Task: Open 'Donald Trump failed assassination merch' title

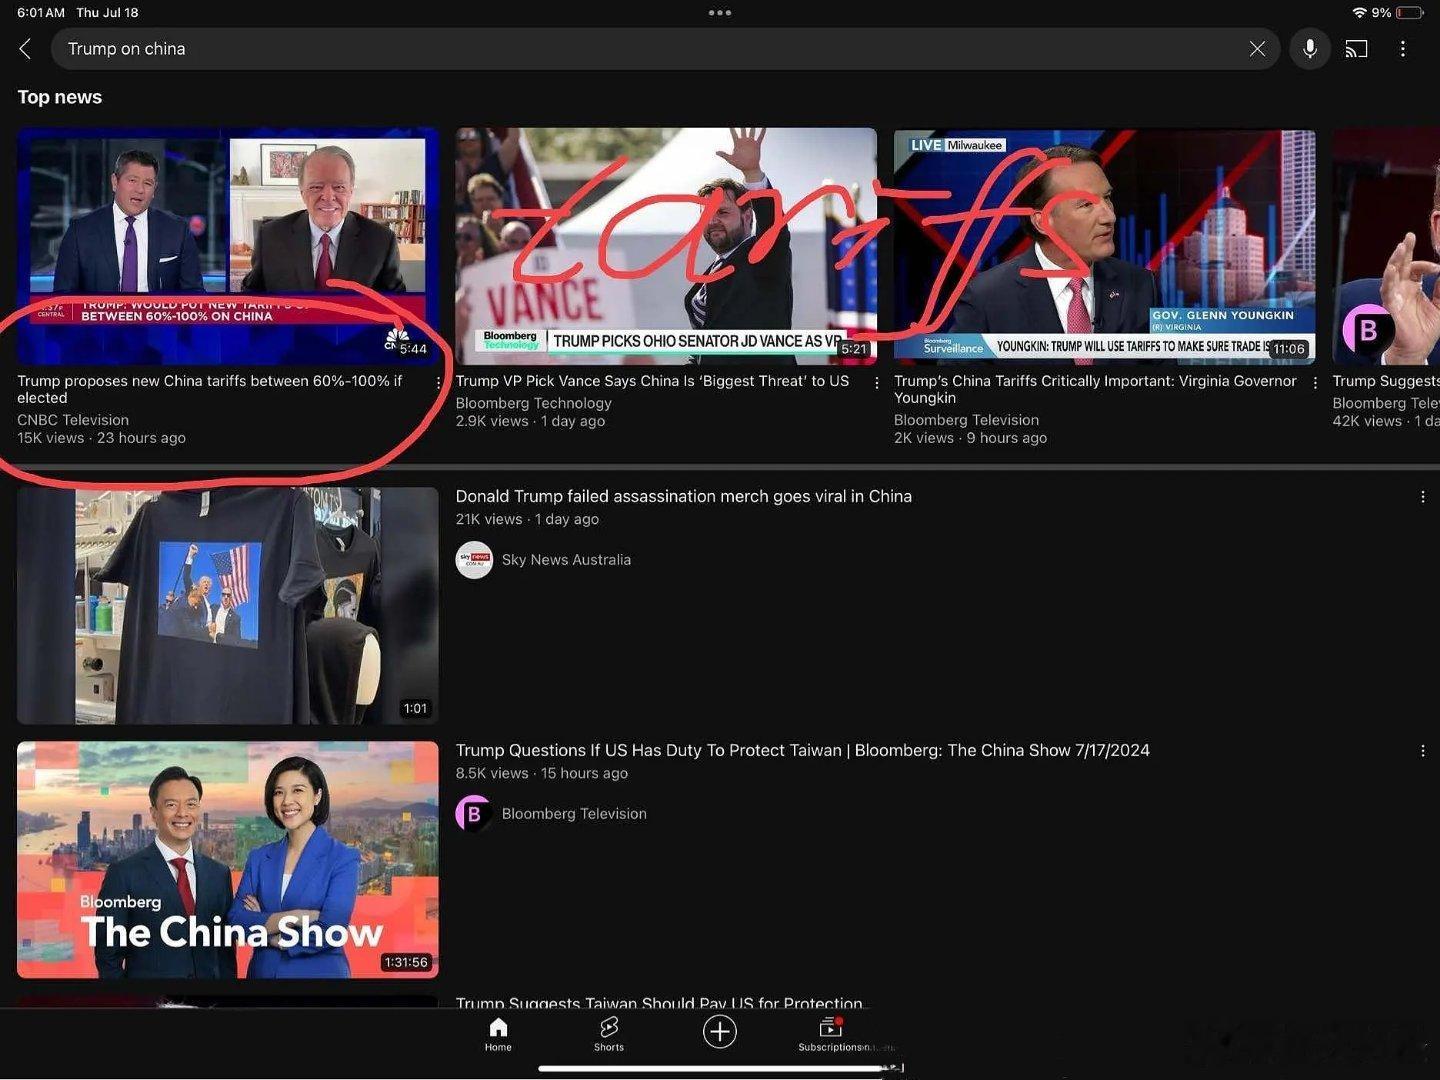Action: tap(684, 497)
